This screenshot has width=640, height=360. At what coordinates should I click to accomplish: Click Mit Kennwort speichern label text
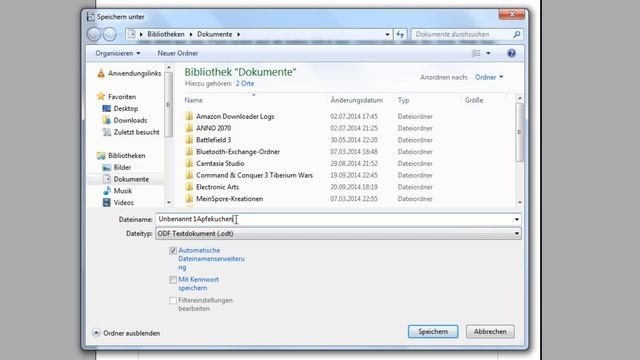[198, 284]
